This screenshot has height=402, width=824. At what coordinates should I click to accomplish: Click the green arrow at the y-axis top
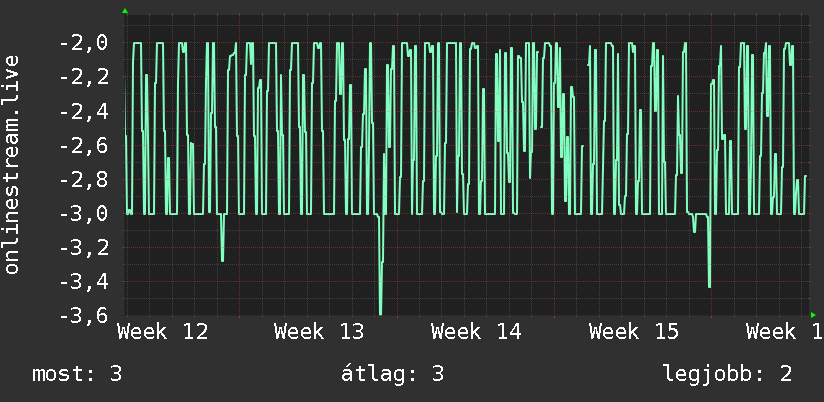[x=125, y=11]
